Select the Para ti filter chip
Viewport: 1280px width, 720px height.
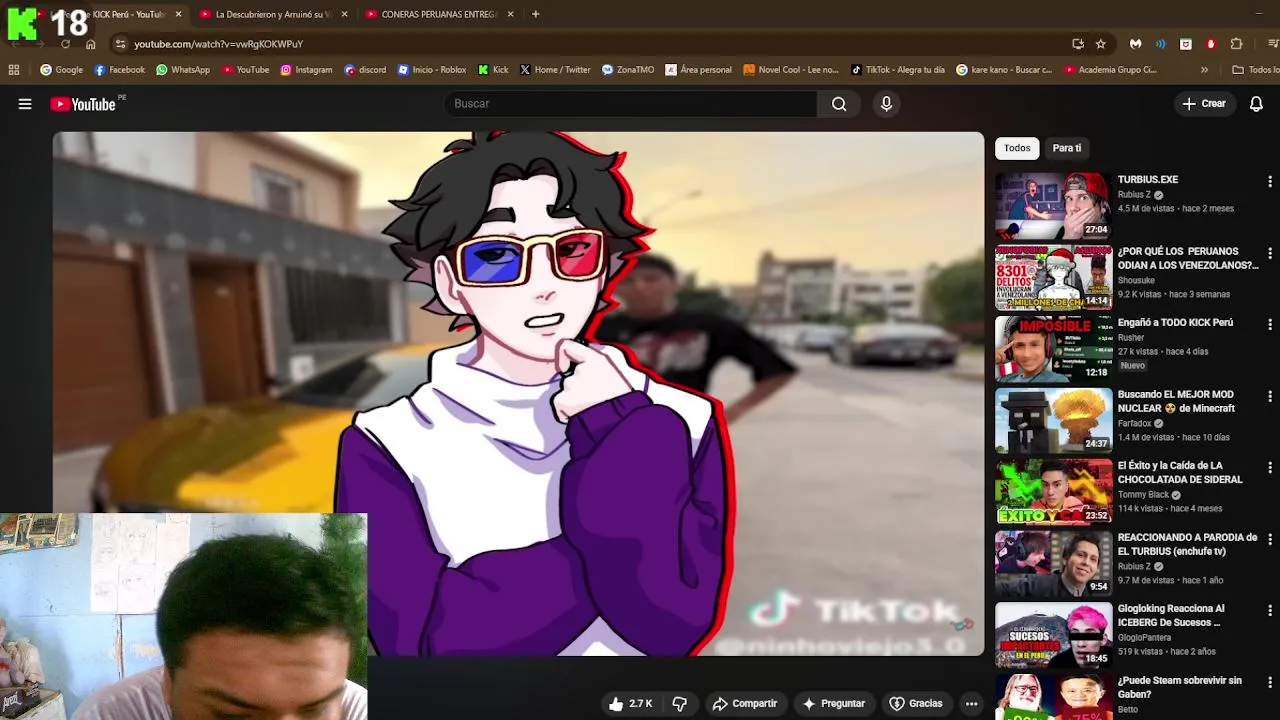(x=1067, y=148)
